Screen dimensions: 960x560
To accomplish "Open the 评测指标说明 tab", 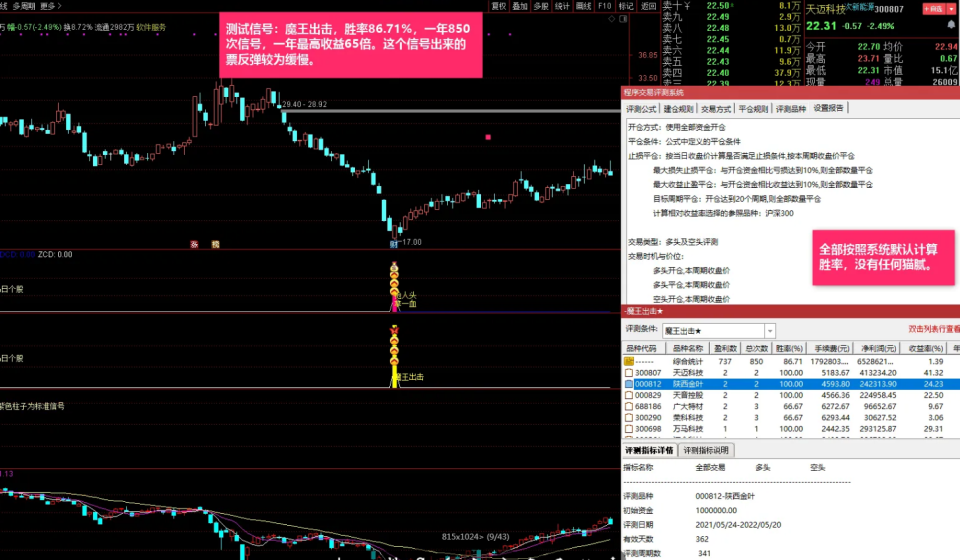I will click(706, 450).
